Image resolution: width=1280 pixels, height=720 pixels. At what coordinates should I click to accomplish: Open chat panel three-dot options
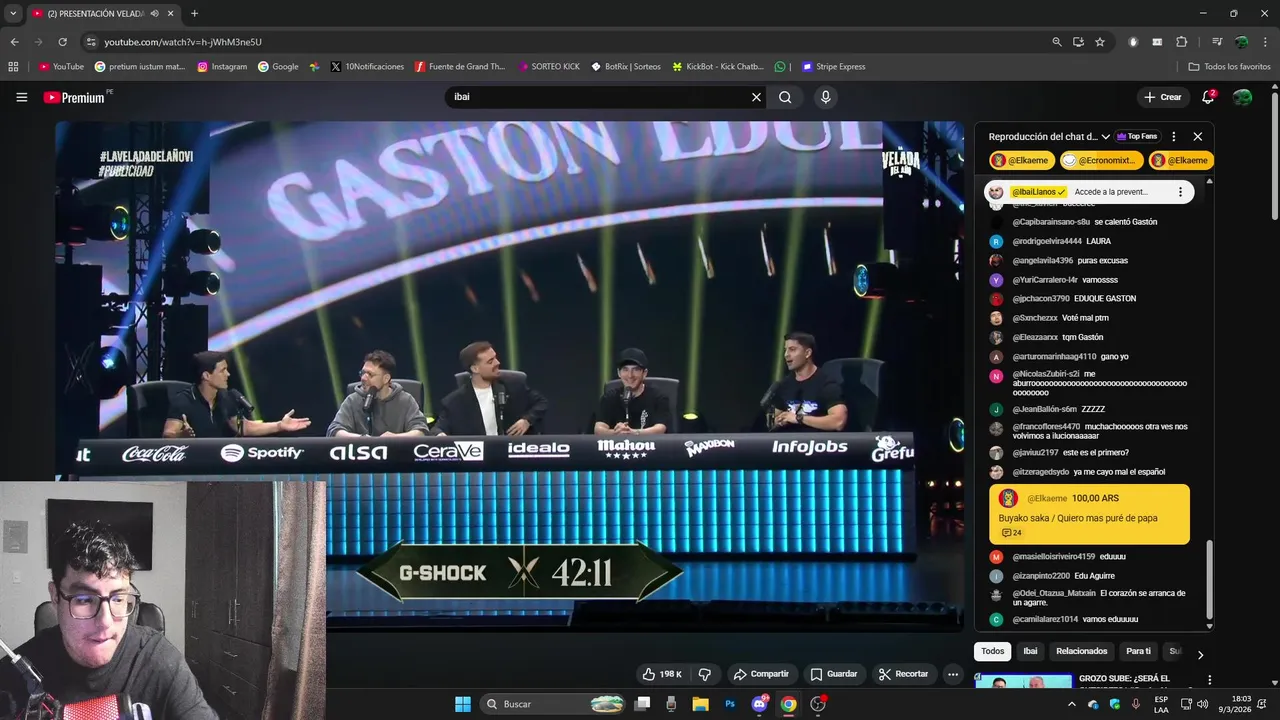(x=1173, y=136)
